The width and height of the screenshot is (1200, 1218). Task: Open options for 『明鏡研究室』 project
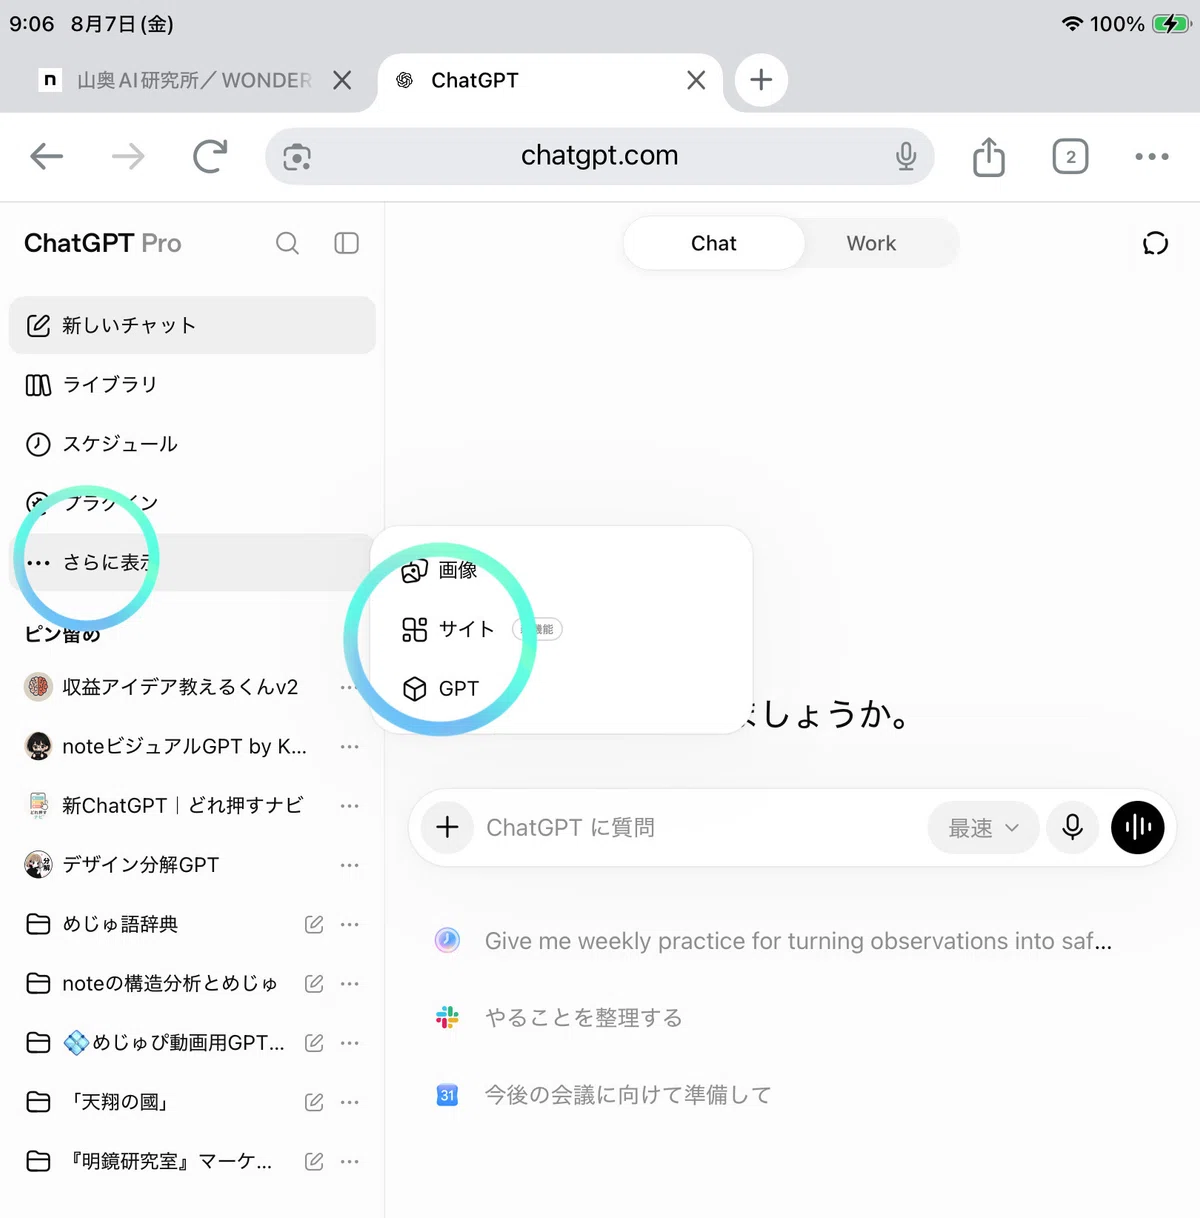tap(349, 1161)
